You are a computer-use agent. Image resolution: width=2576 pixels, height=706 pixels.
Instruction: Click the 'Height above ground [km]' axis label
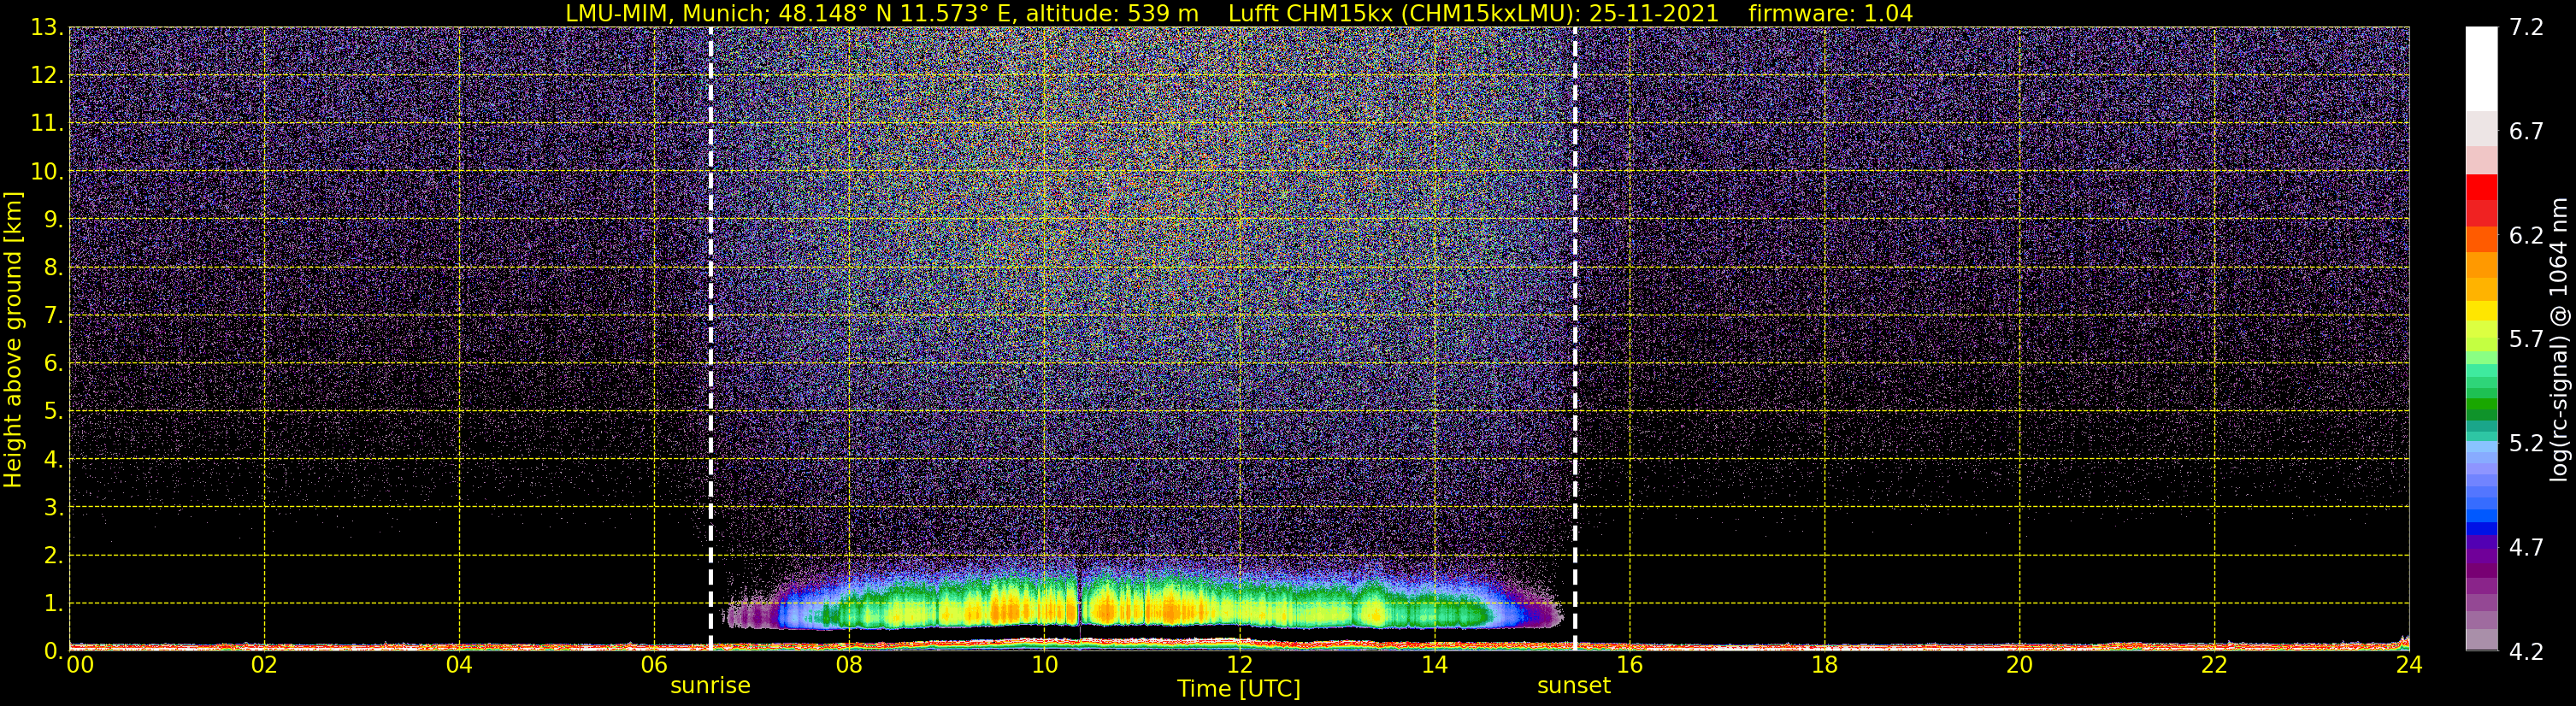pyautogui.click(x=13, y=340)
